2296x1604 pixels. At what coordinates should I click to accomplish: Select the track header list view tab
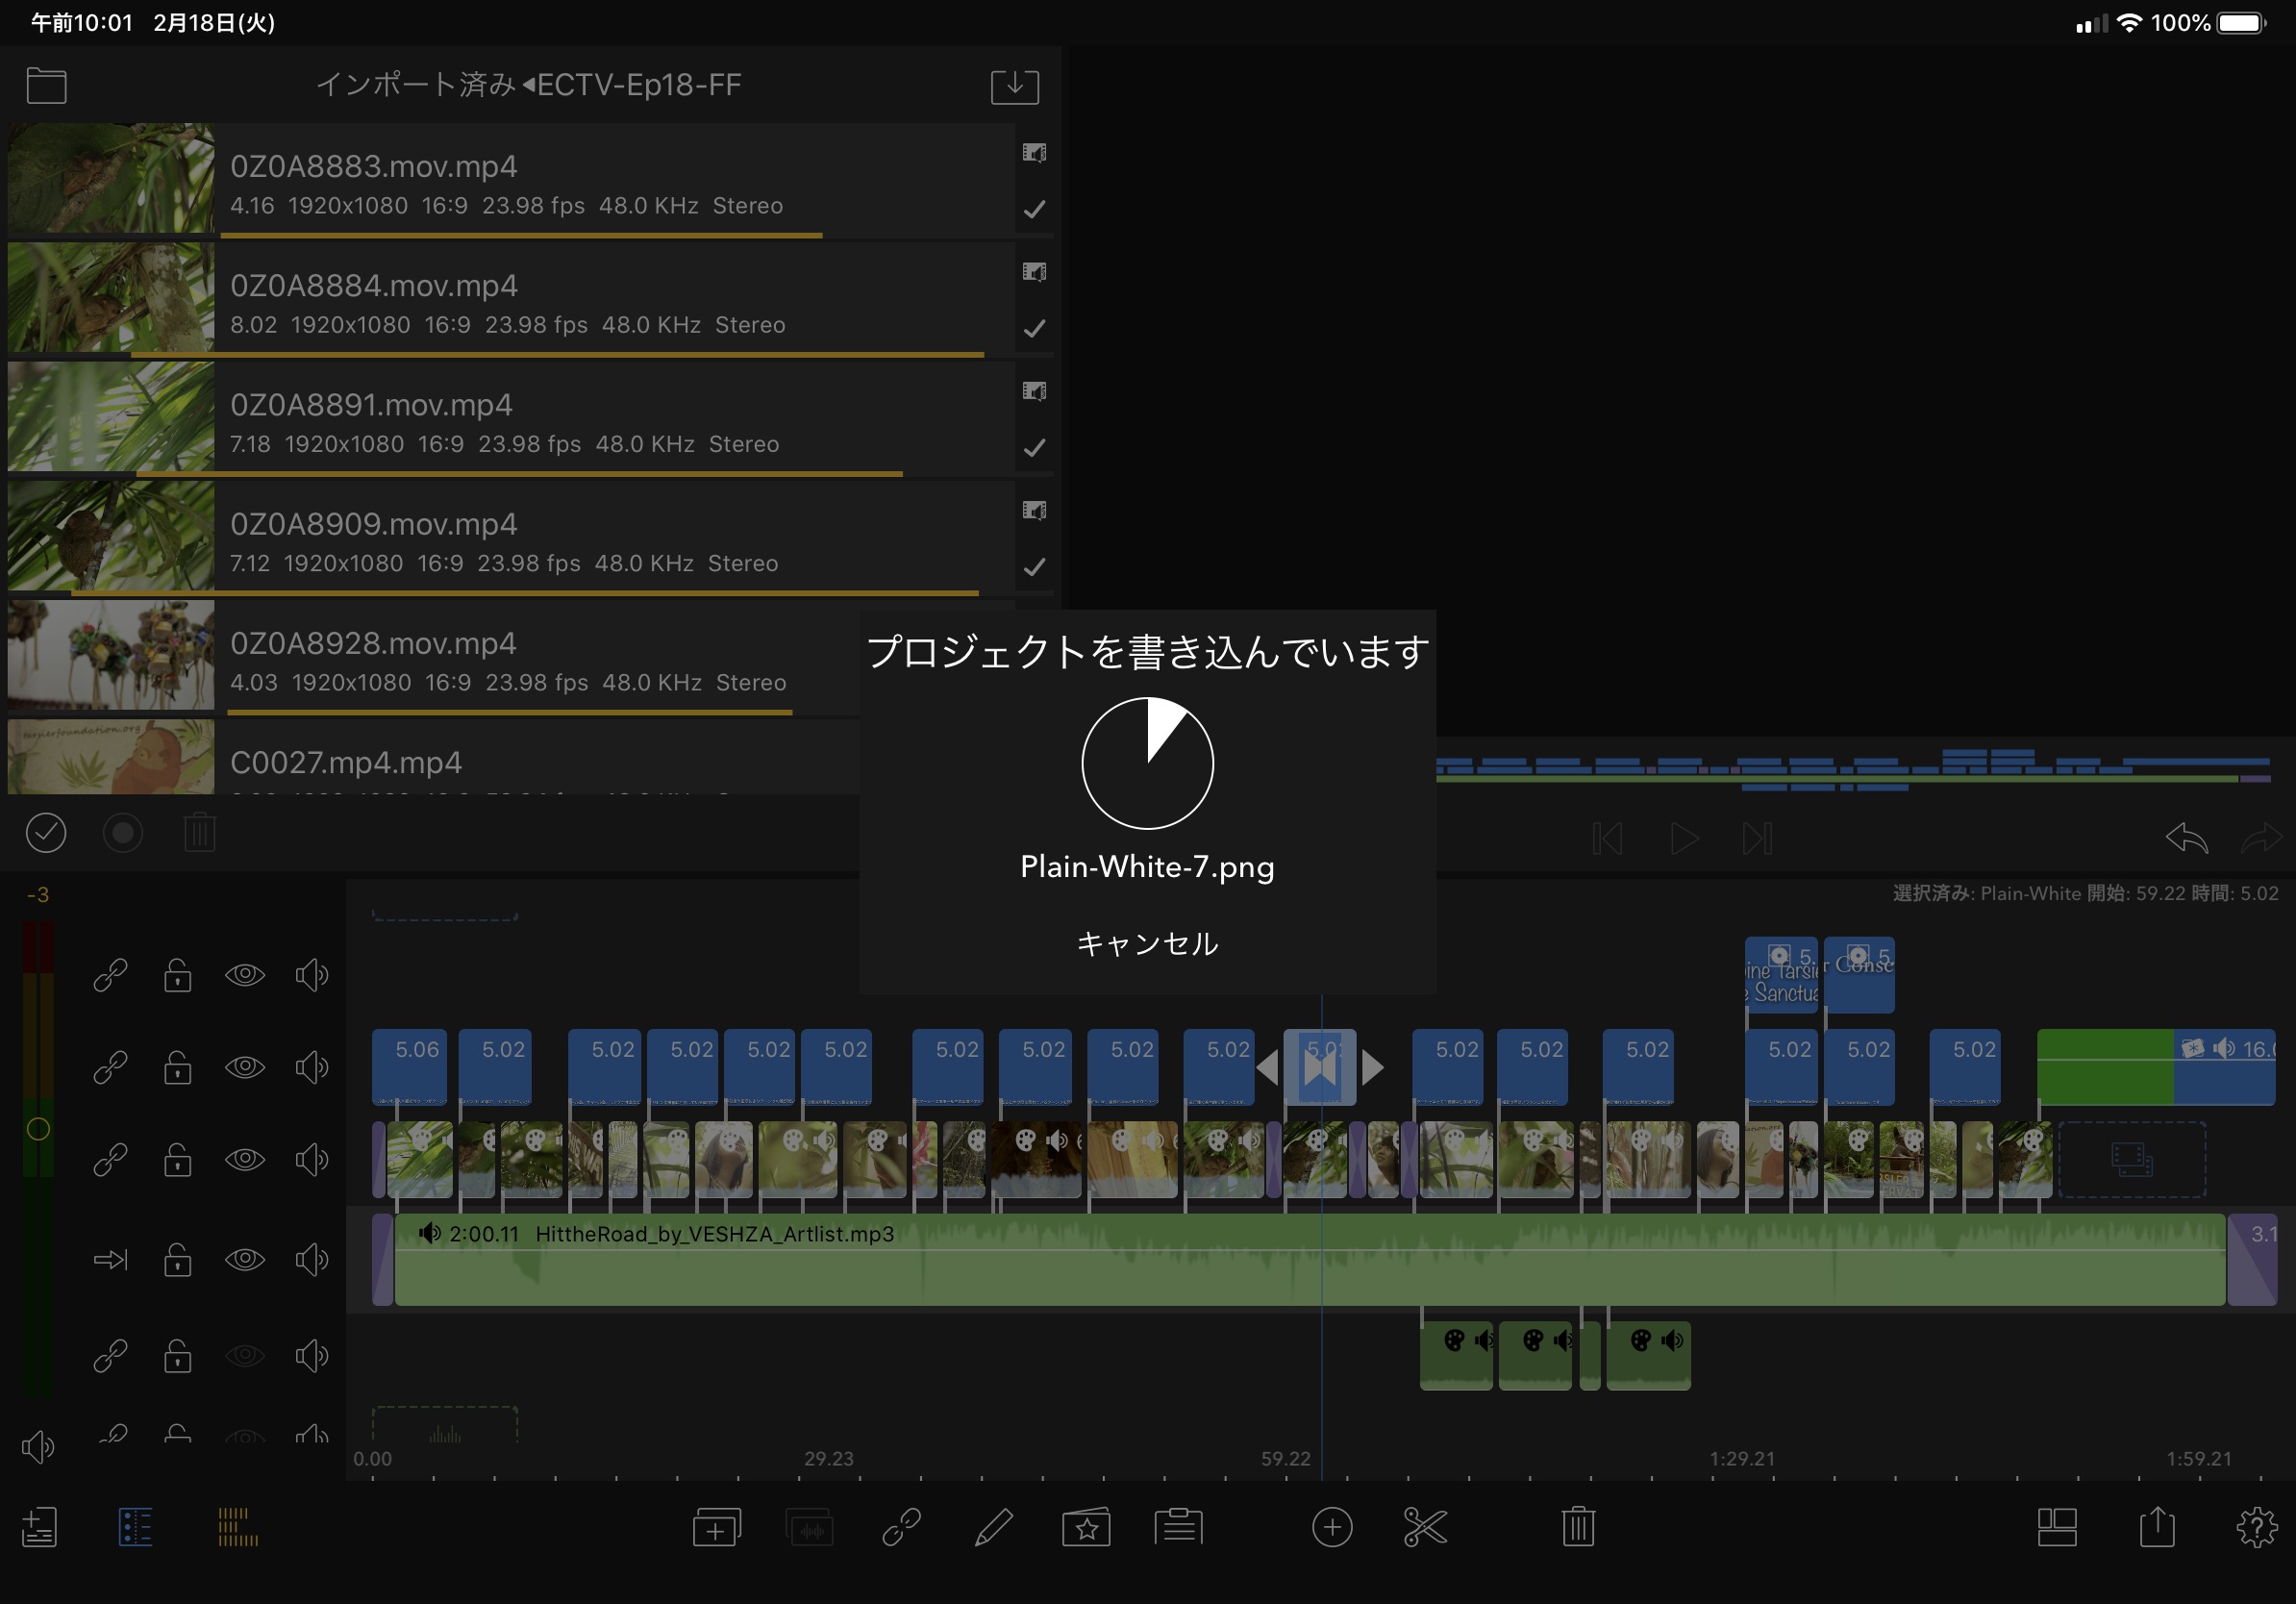pos(135,1527)
